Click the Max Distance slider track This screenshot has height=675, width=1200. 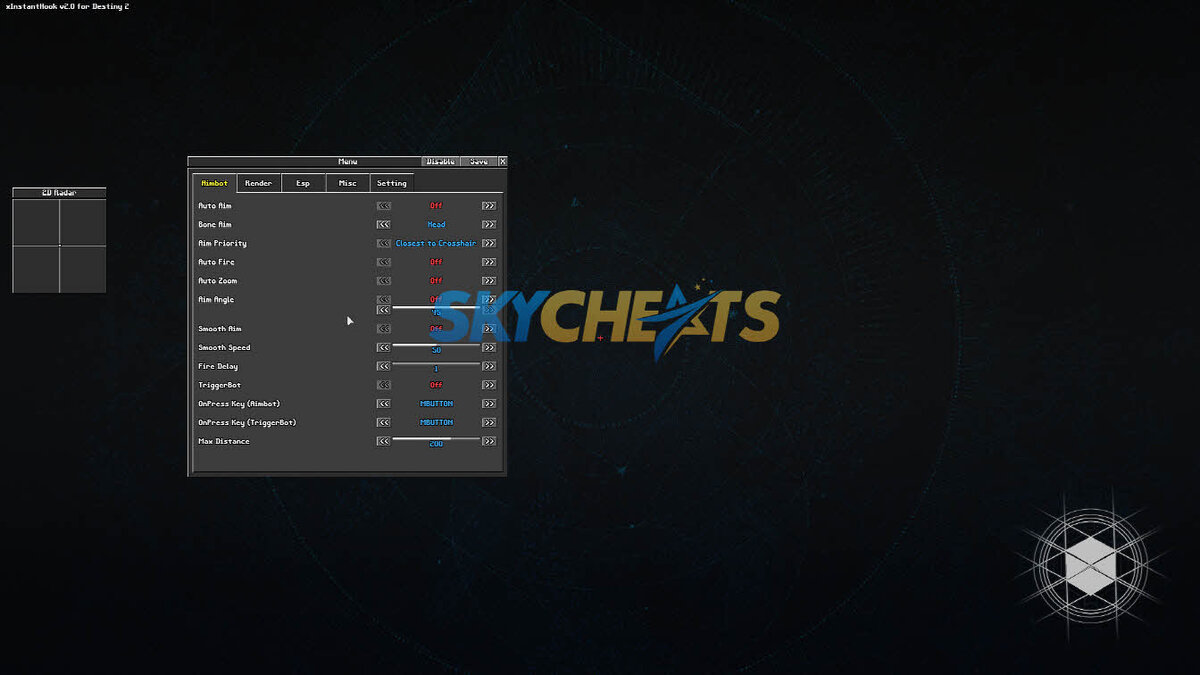pos(436,438)
